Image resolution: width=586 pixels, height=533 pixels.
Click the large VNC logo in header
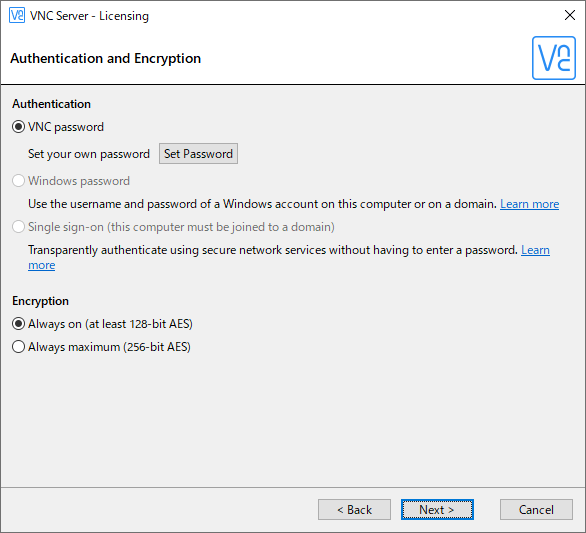(x=553, y=58)
